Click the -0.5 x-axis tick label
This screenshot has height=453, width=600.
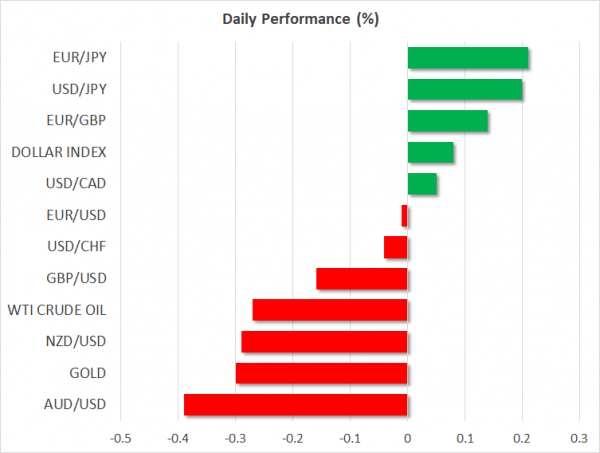119,438
